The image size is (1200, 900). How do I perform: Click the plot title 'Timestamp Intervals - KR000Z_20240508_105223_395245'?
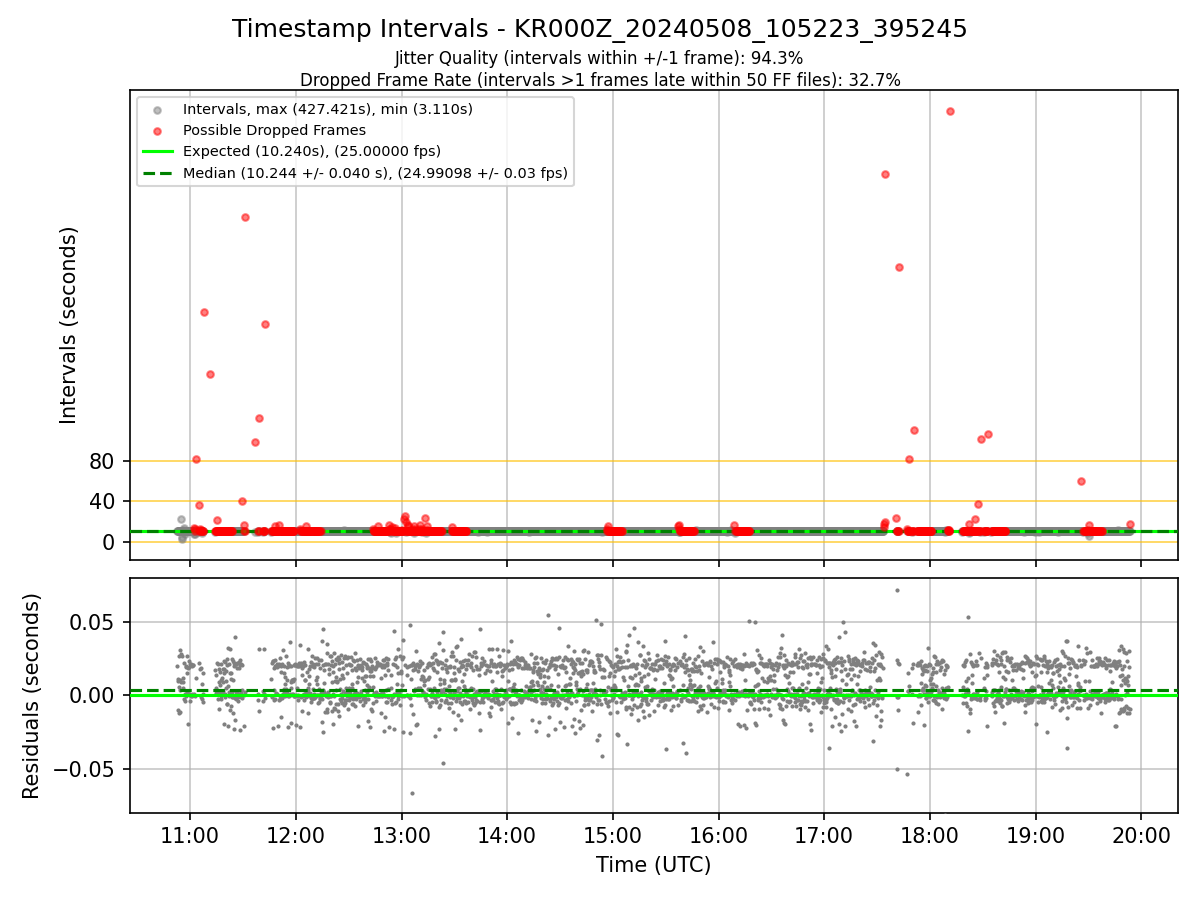click(x=600, y=29)
